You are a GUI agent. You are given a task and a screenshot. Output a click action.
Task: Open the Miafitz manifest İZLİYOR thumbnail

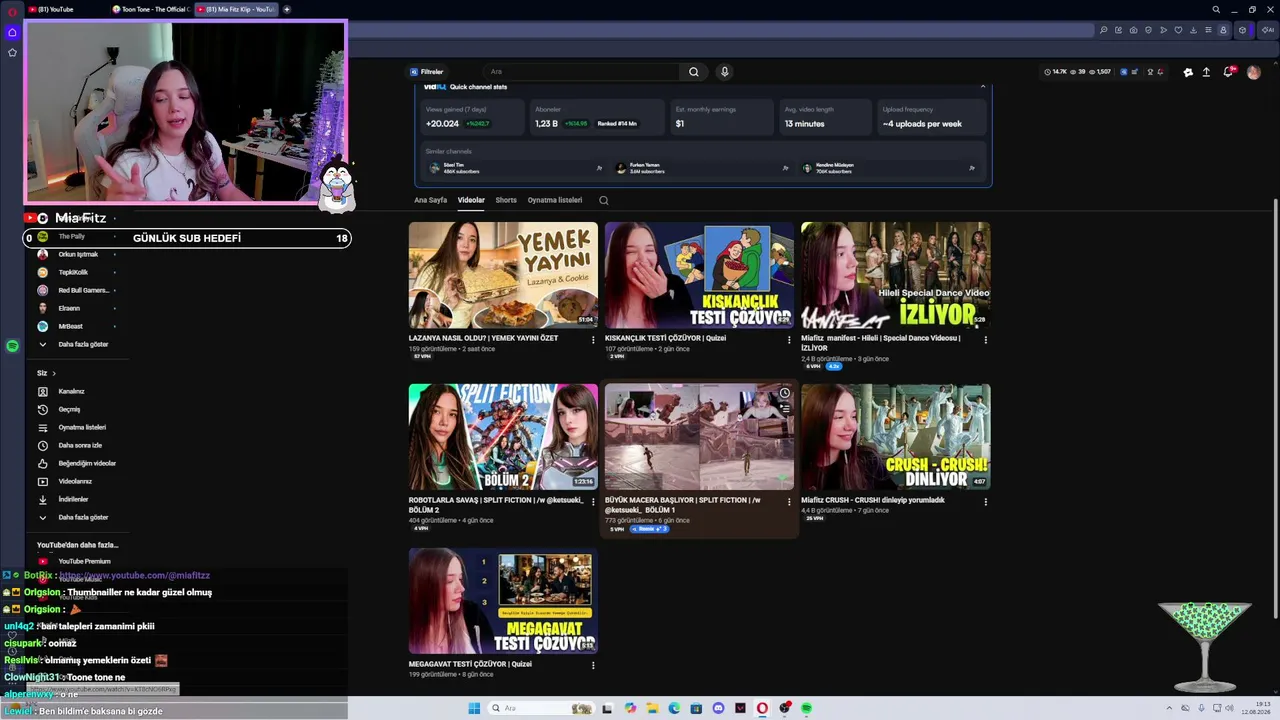(x=896, y=275)
